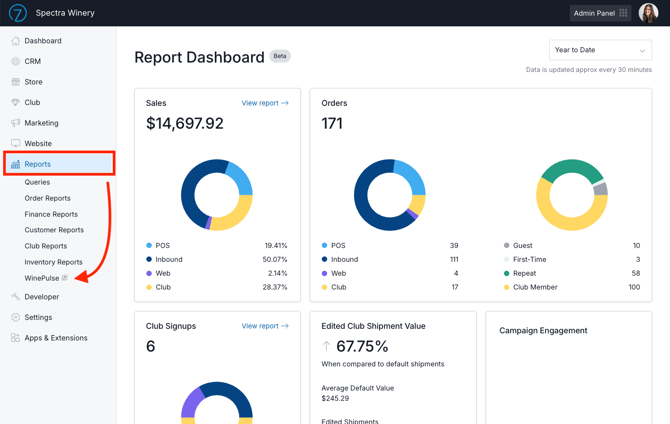Click the CRM sidebar icon
Image resolution: width=670 pixels, height=424 pixels.
15,61
